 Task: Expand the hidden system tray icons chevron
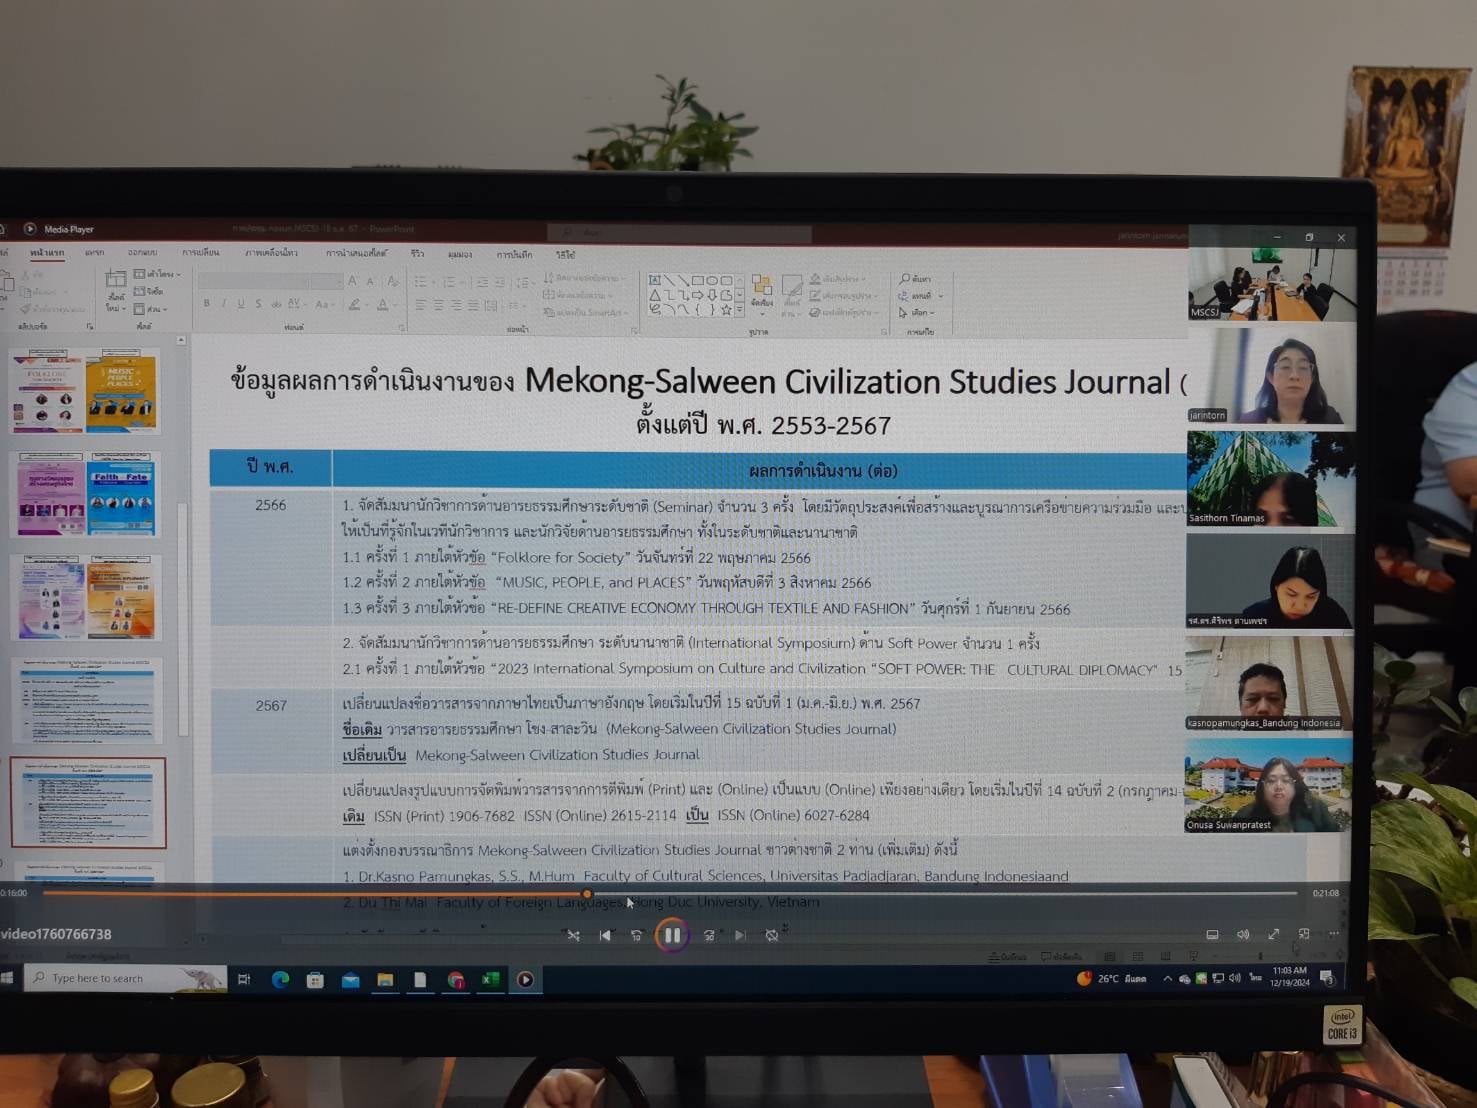(1167, 978)
